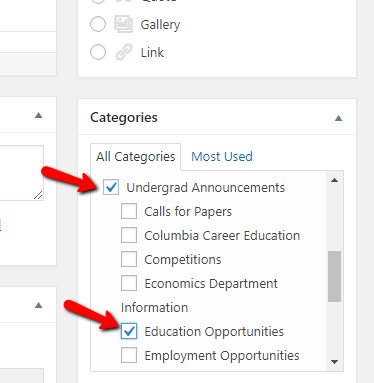This screenshot has width=374, height=383.
Task: Choose the Link radio button
Action: pyautogui.click(x=98, y=52)
